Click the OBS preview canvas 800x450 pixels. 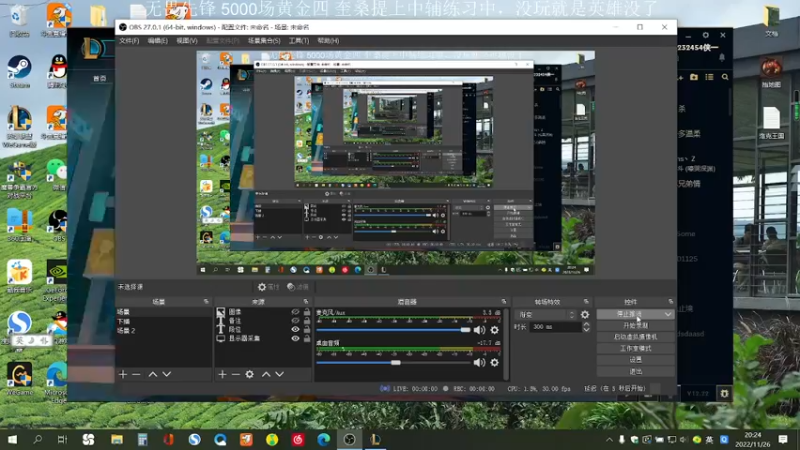click(396, 163)
